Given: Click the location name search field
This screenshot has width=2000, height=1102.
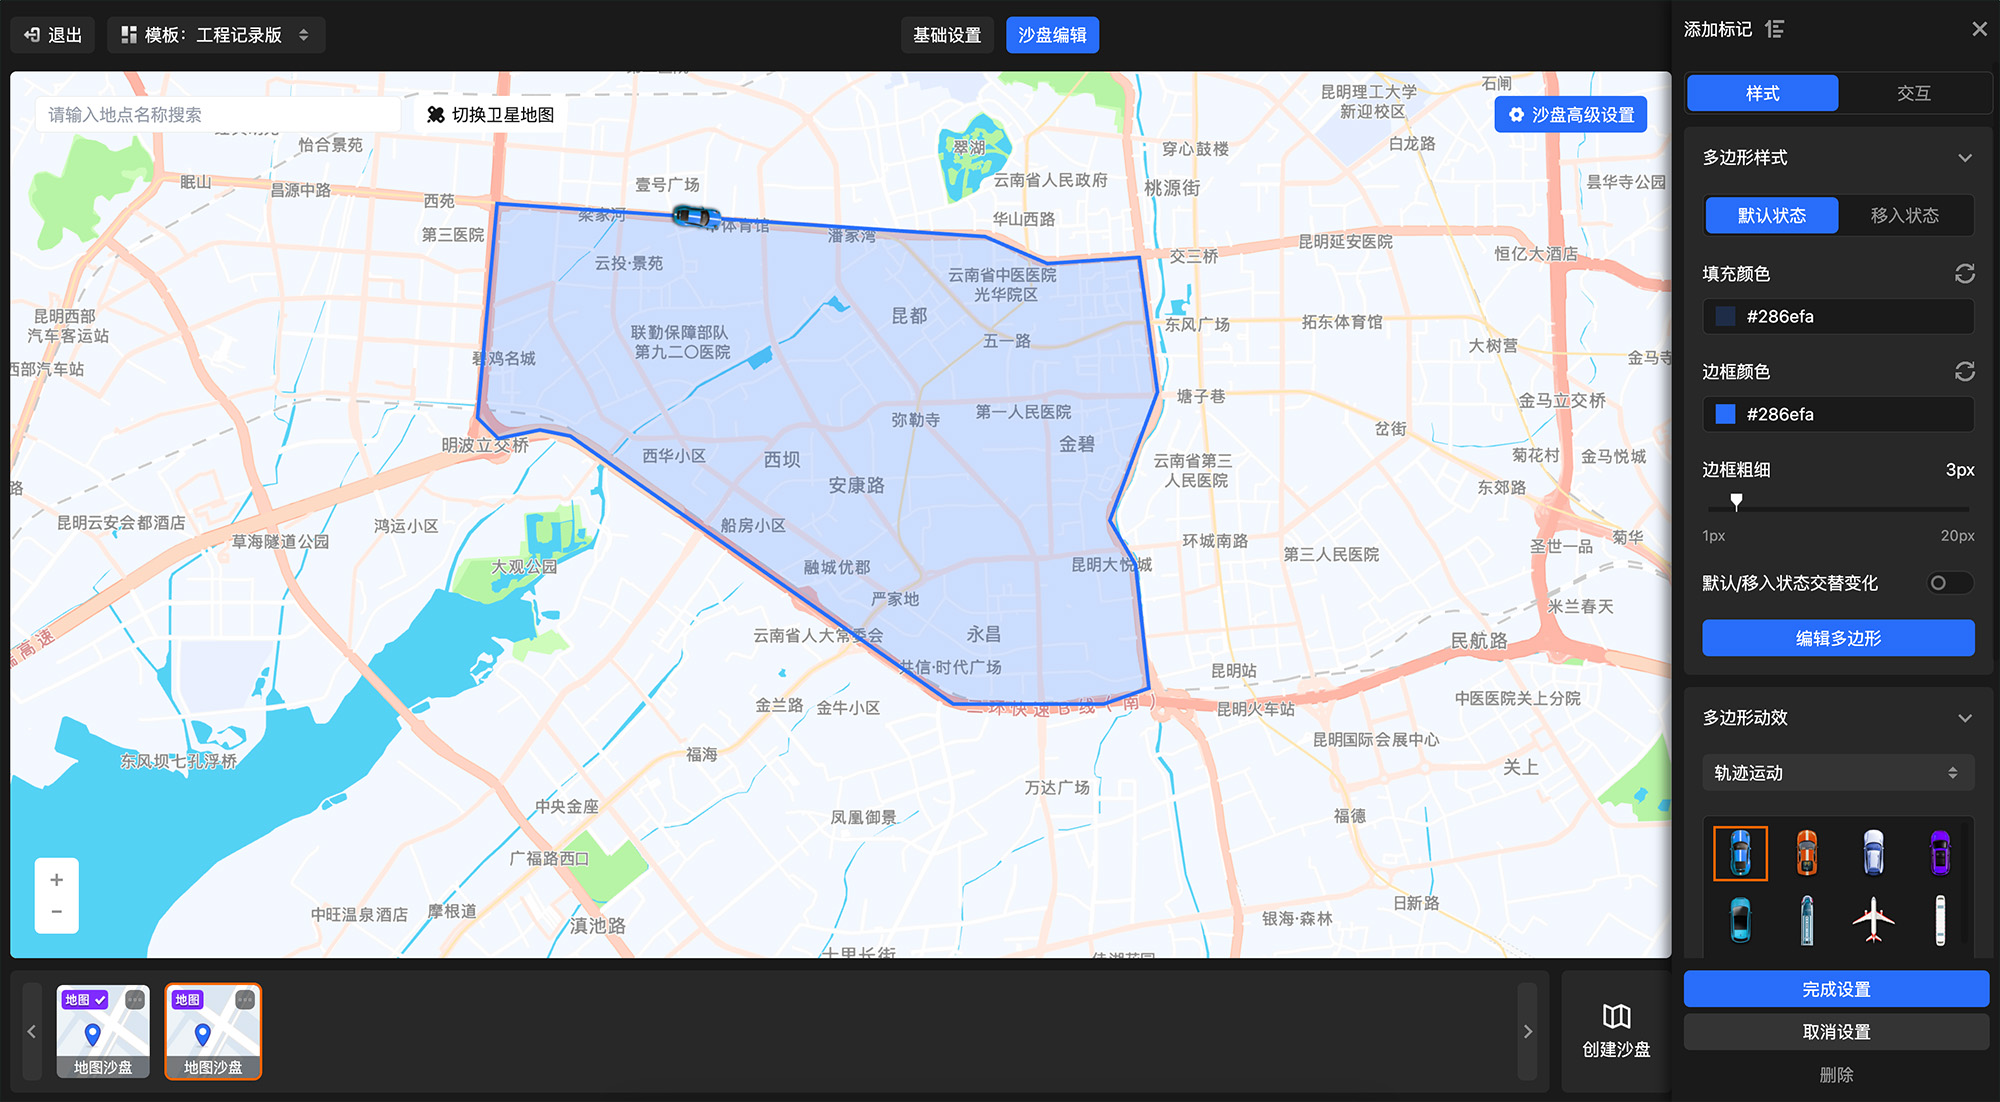Looking at the screenshot, I should [220, 115].
